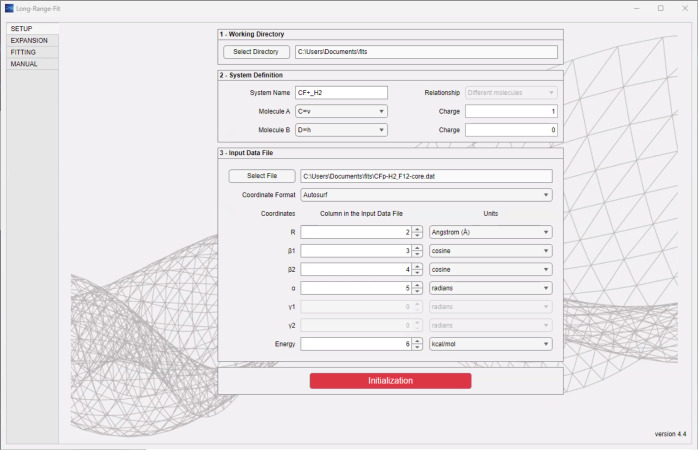
Task: Click the Select File button
Action: (262, 176)
